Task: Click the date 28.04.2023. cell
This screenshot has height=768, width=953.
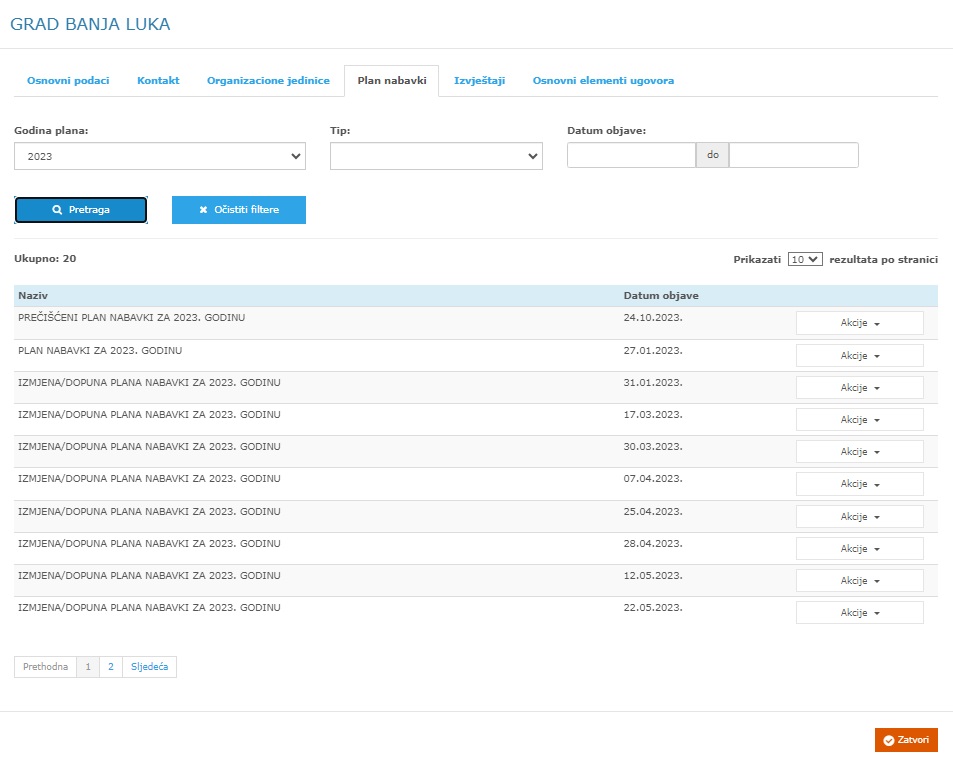Action: [x=653, y=543]
